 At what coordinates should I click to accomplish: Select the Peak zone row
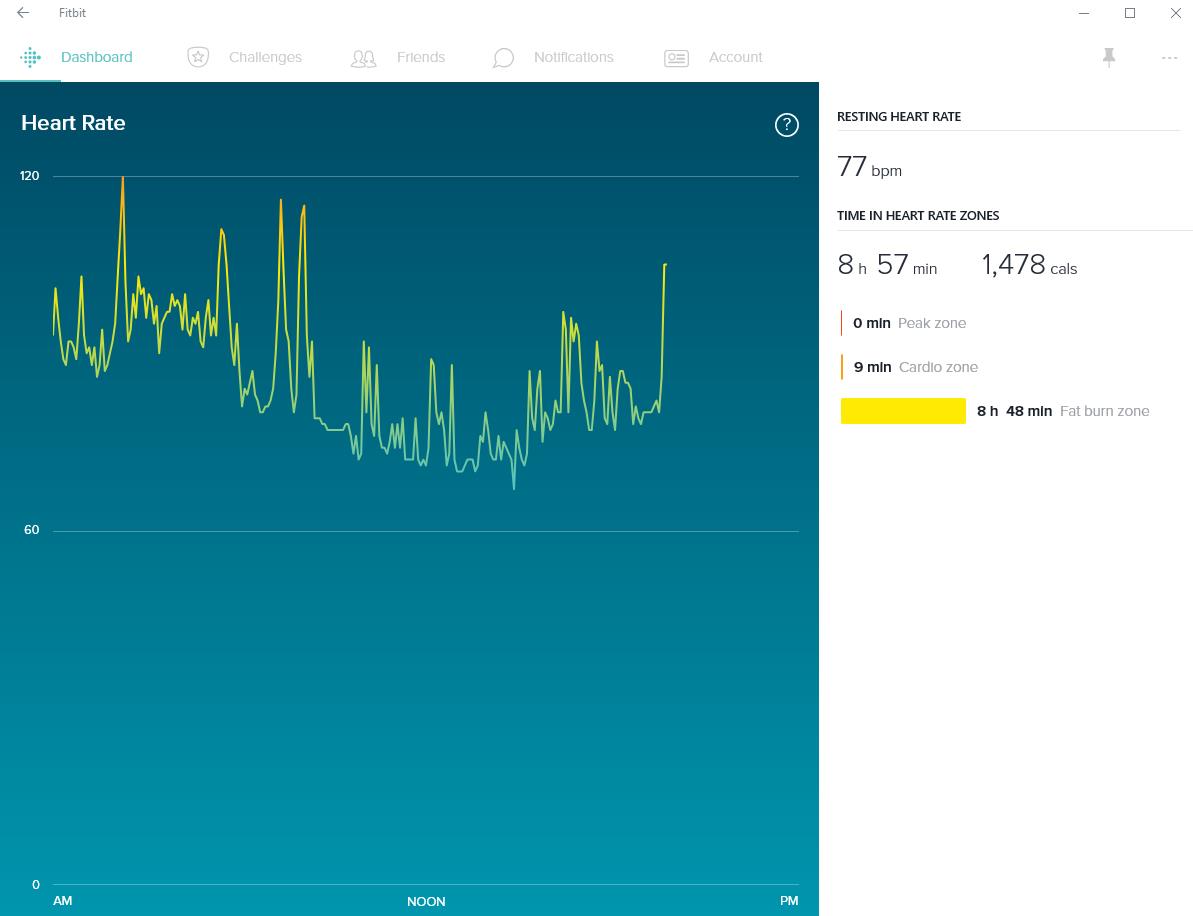point(909,323)
